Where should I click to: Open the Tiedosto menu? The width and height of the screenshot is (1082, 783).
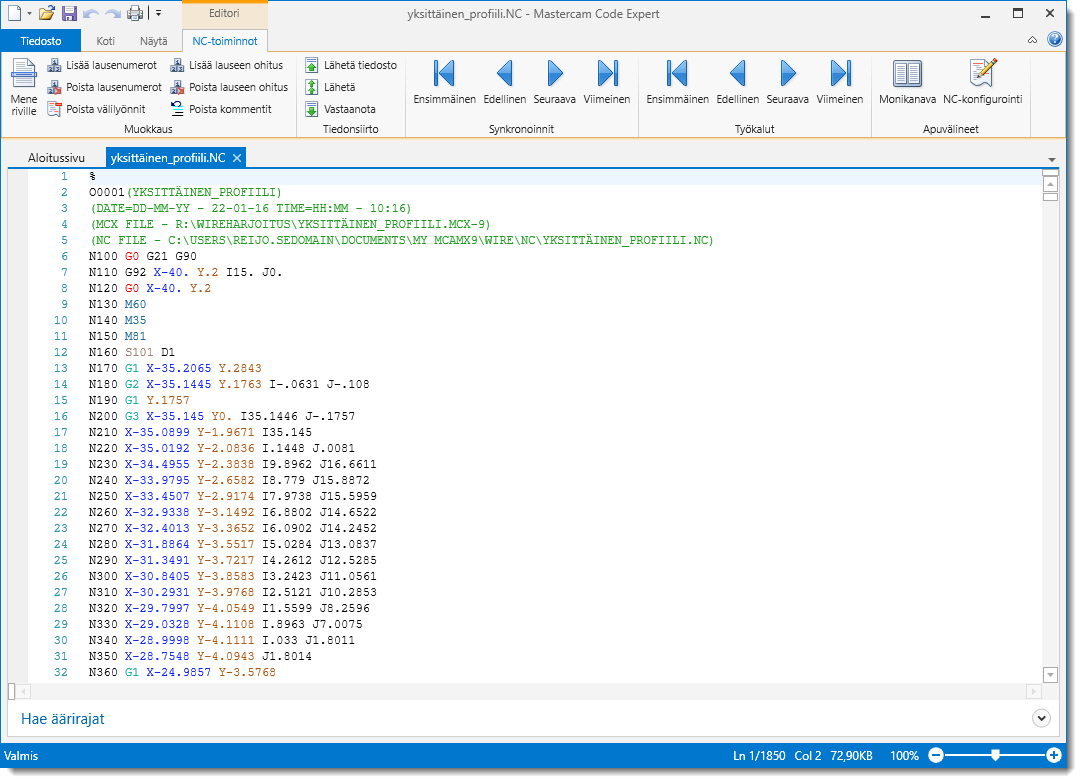[x=41, y=41]
